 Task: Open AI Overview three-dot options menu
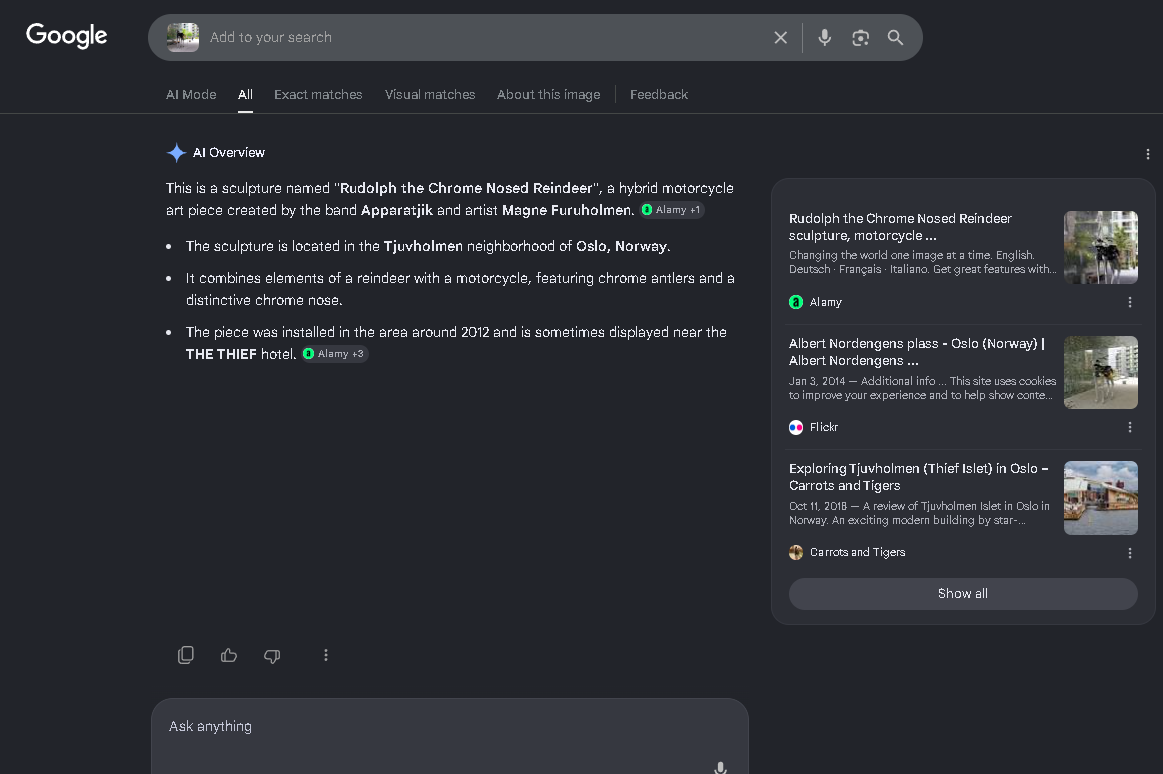(x=1147, y=154)
